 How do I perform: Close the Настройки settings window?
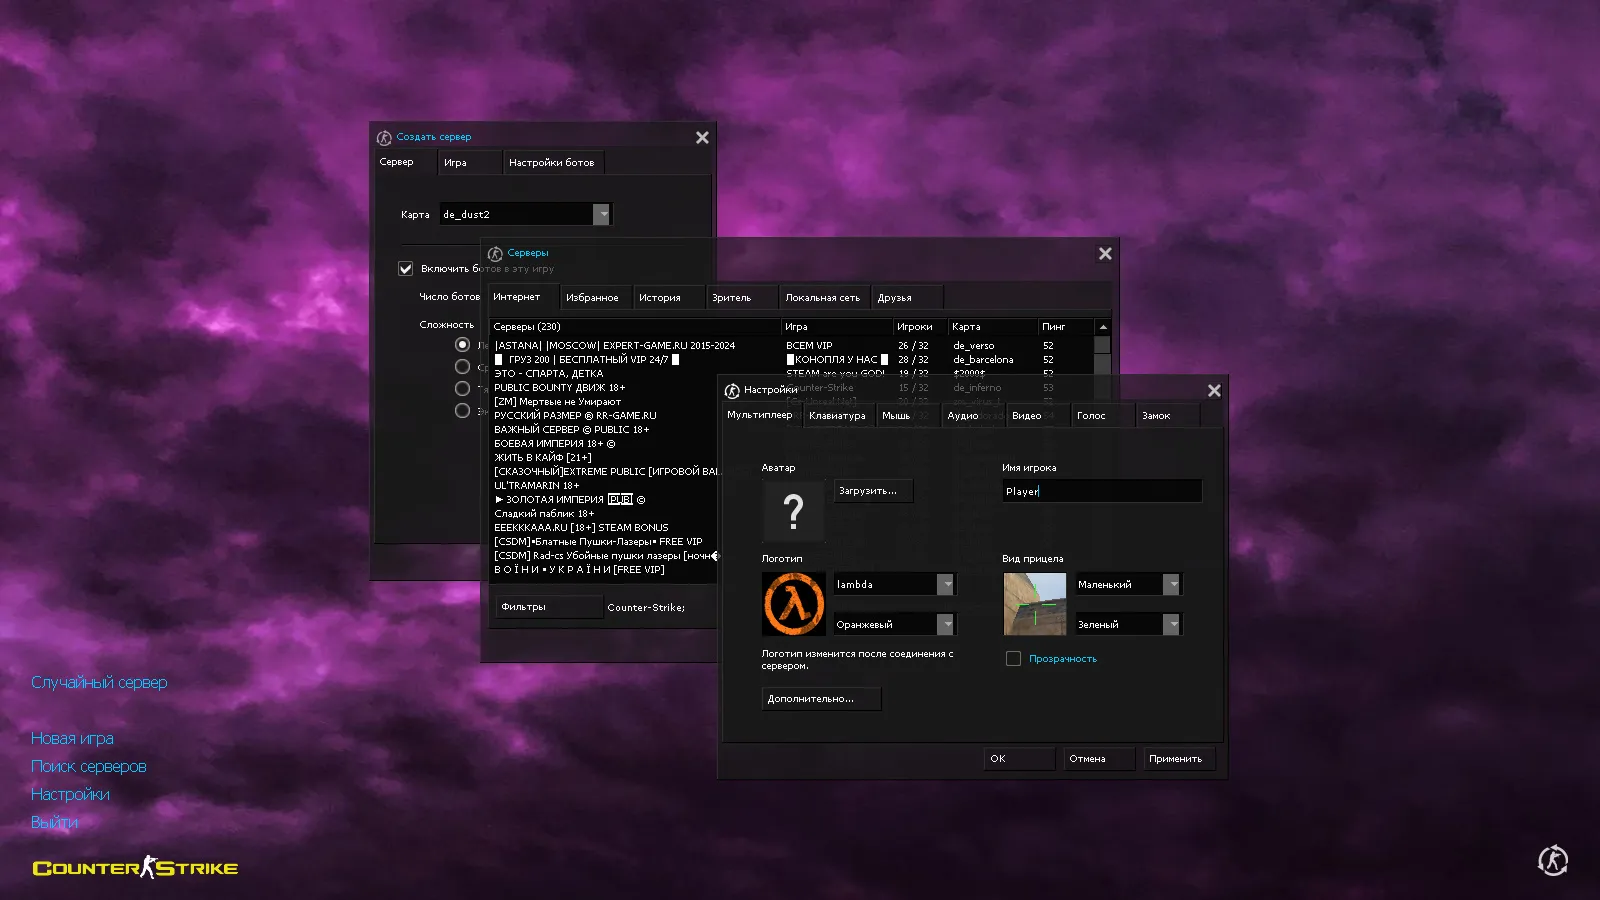click(1214, 391)
